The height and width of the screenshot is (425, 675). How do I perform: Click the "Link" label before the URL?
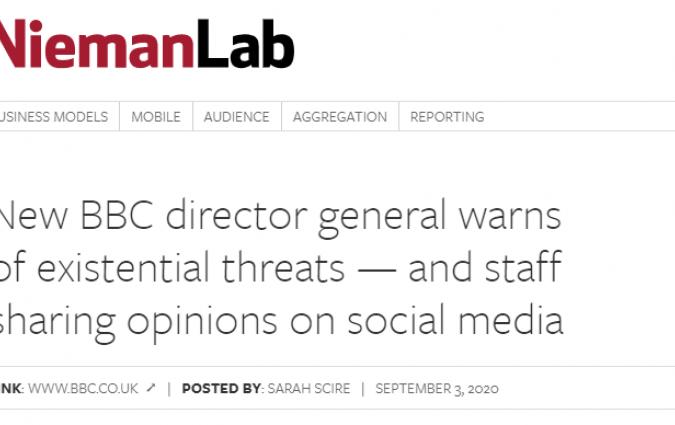[x=9, y=388]
